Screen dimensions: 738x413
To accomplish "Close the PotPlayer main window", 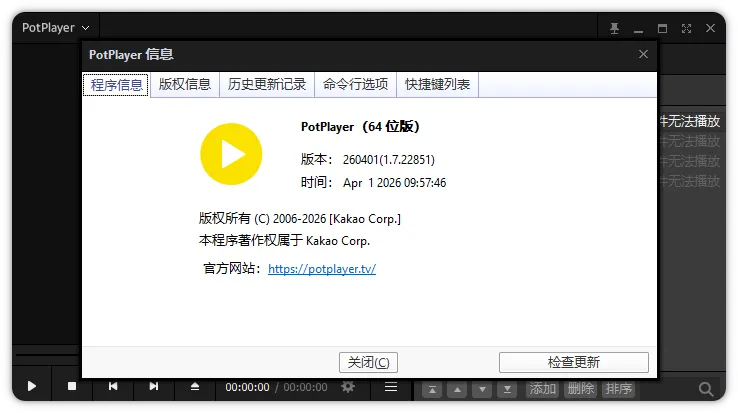I will tap(710, 28).
